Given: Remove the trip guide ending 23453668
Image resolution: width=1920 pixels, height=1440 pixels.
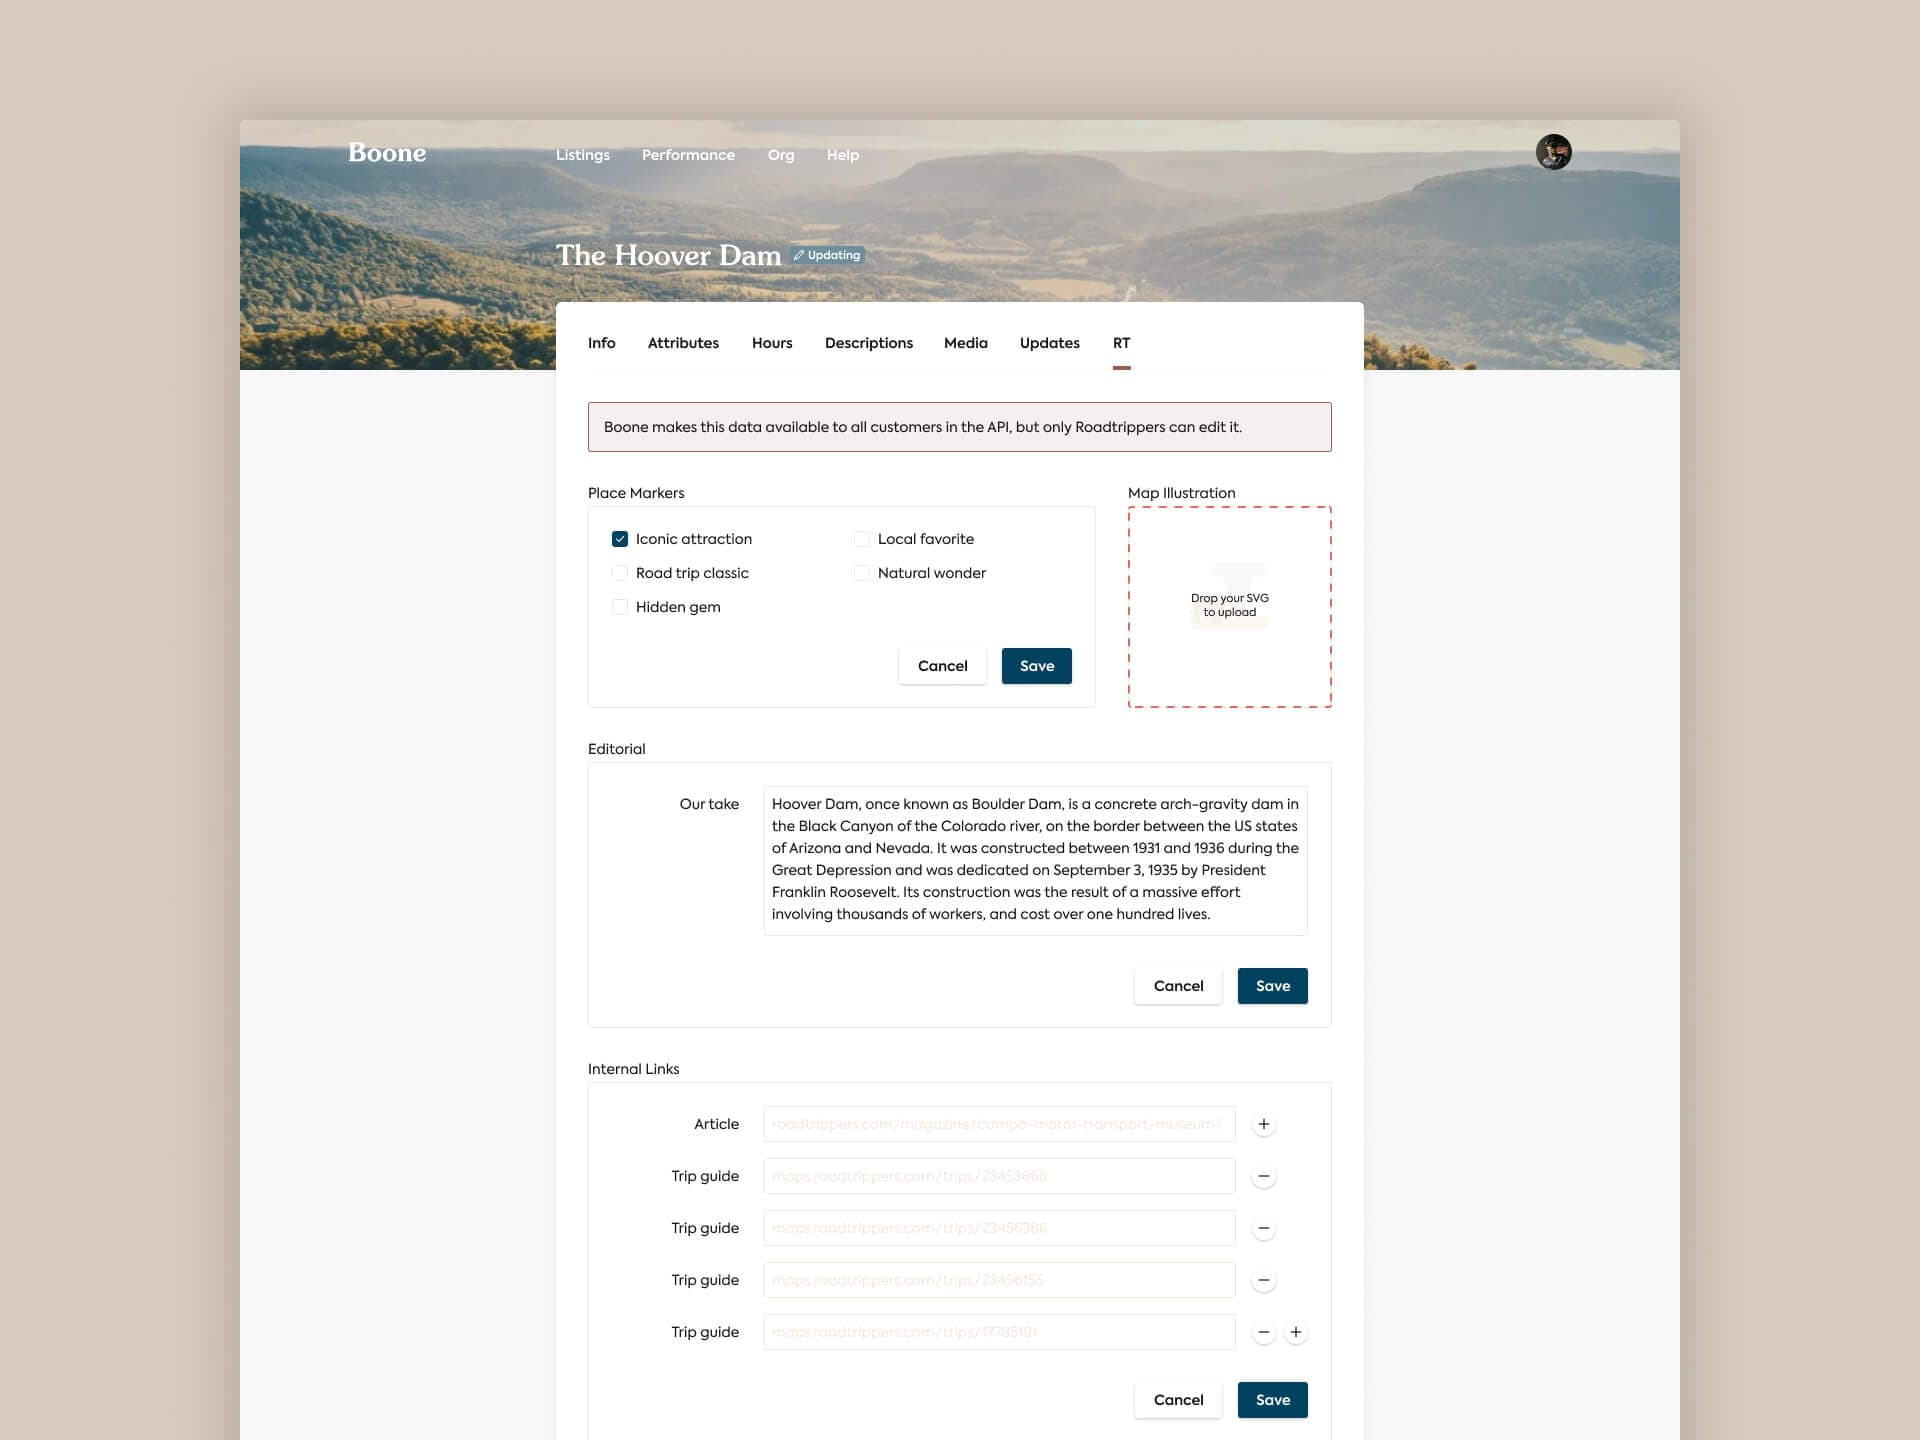Looking at the screenshot, I should click(1264, 1176).
